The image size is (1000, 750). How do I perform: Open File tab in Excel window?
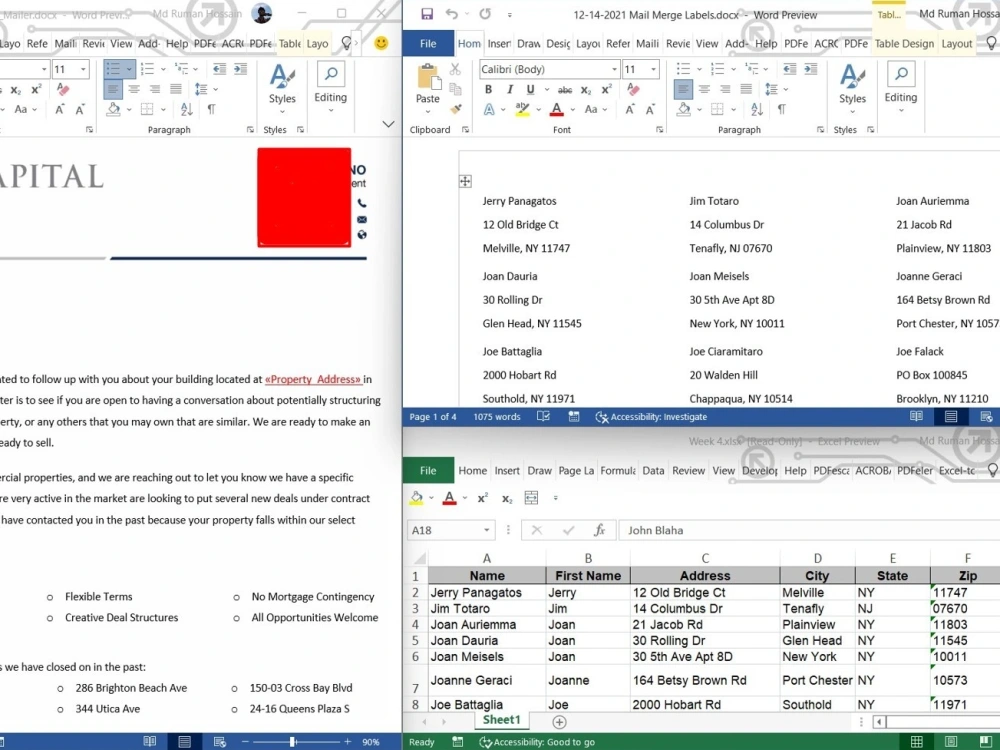click(428, 471)
